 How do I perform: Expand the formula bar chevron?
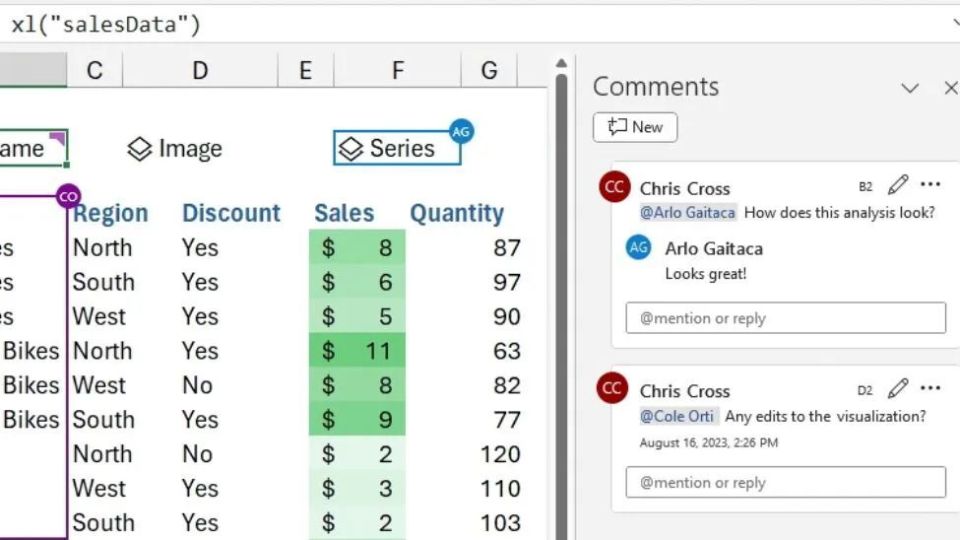click(957, 23)
